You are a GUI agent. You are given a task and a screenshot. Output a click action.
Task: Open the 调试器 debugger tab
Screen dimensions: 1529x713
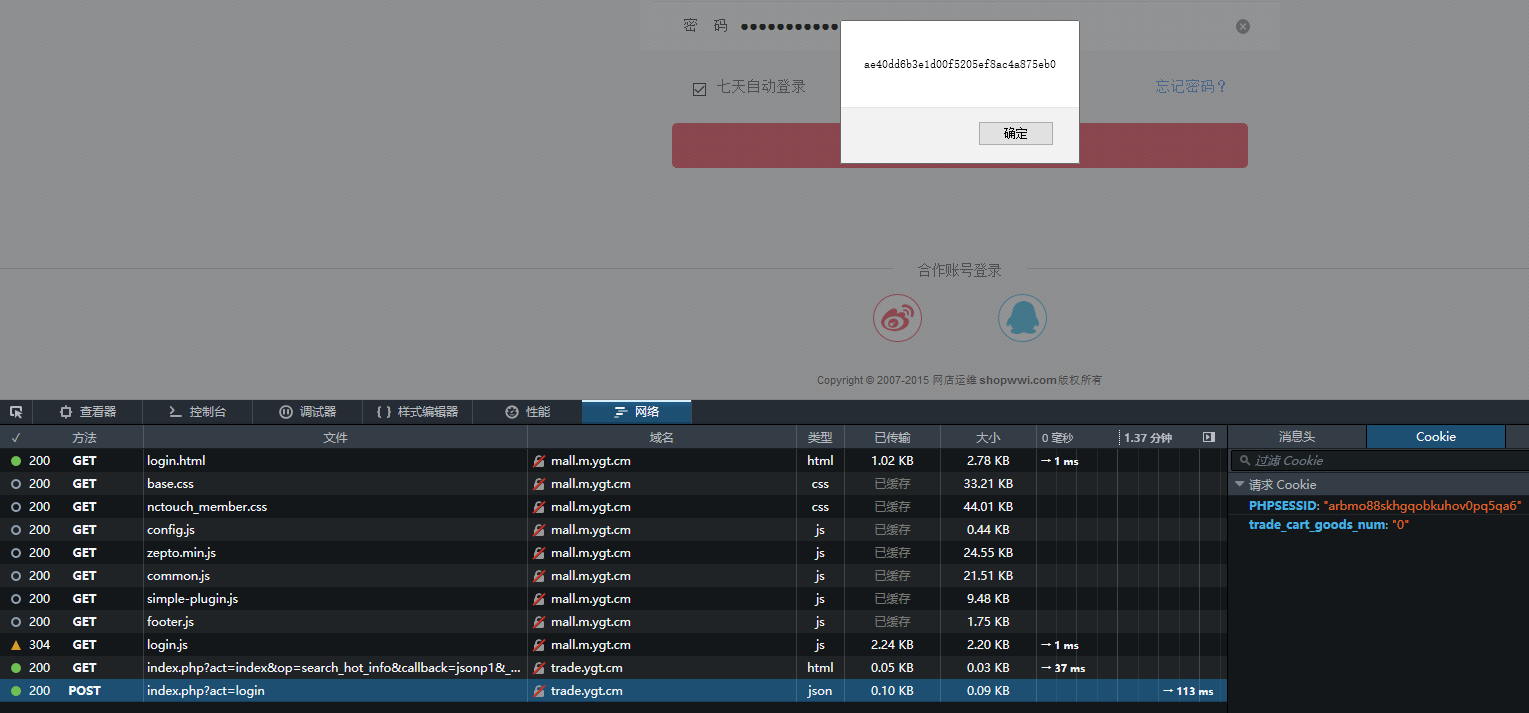click(307, 412)
